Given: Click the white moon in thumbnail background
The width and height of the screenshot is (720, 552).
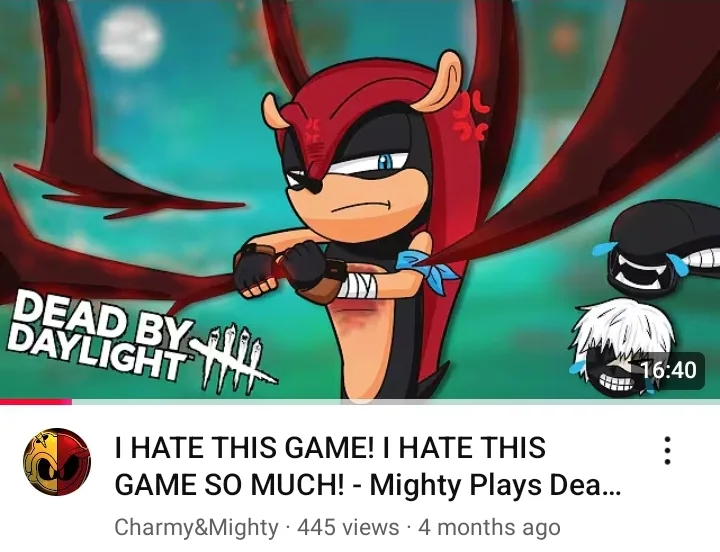Looking at the screenshot, I should (129, 38).
